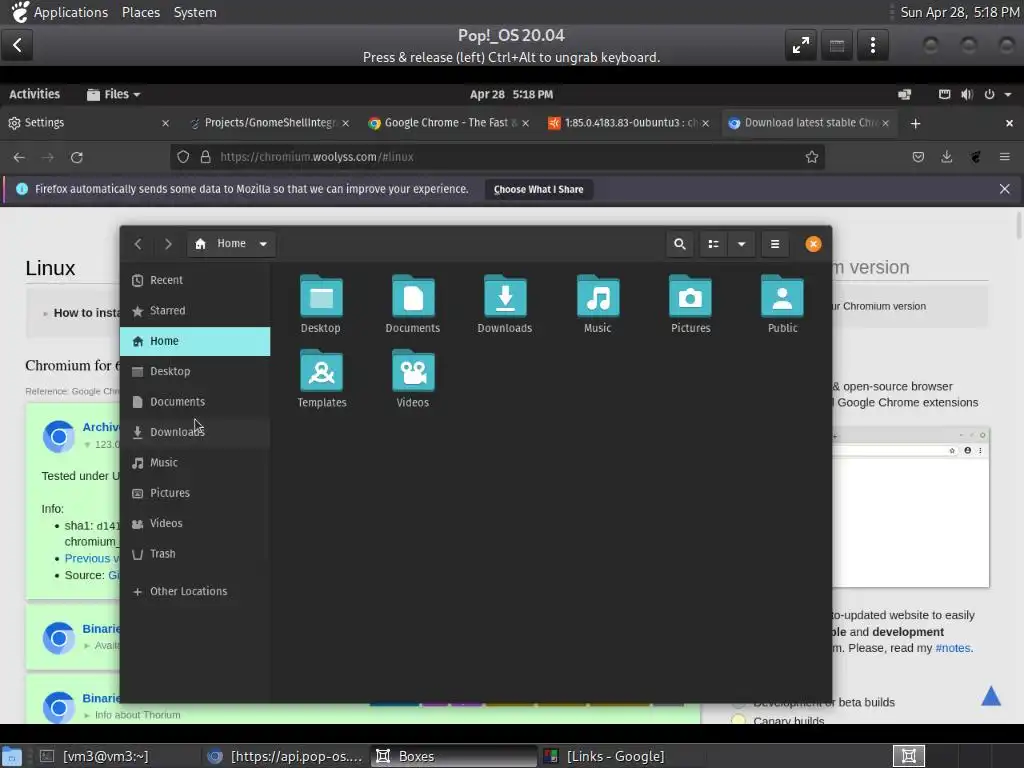The height and width of the screenshot is (768, 1024).
Task: Switch to Google Chrome - The Fast tab
Action: click(449, 123)
